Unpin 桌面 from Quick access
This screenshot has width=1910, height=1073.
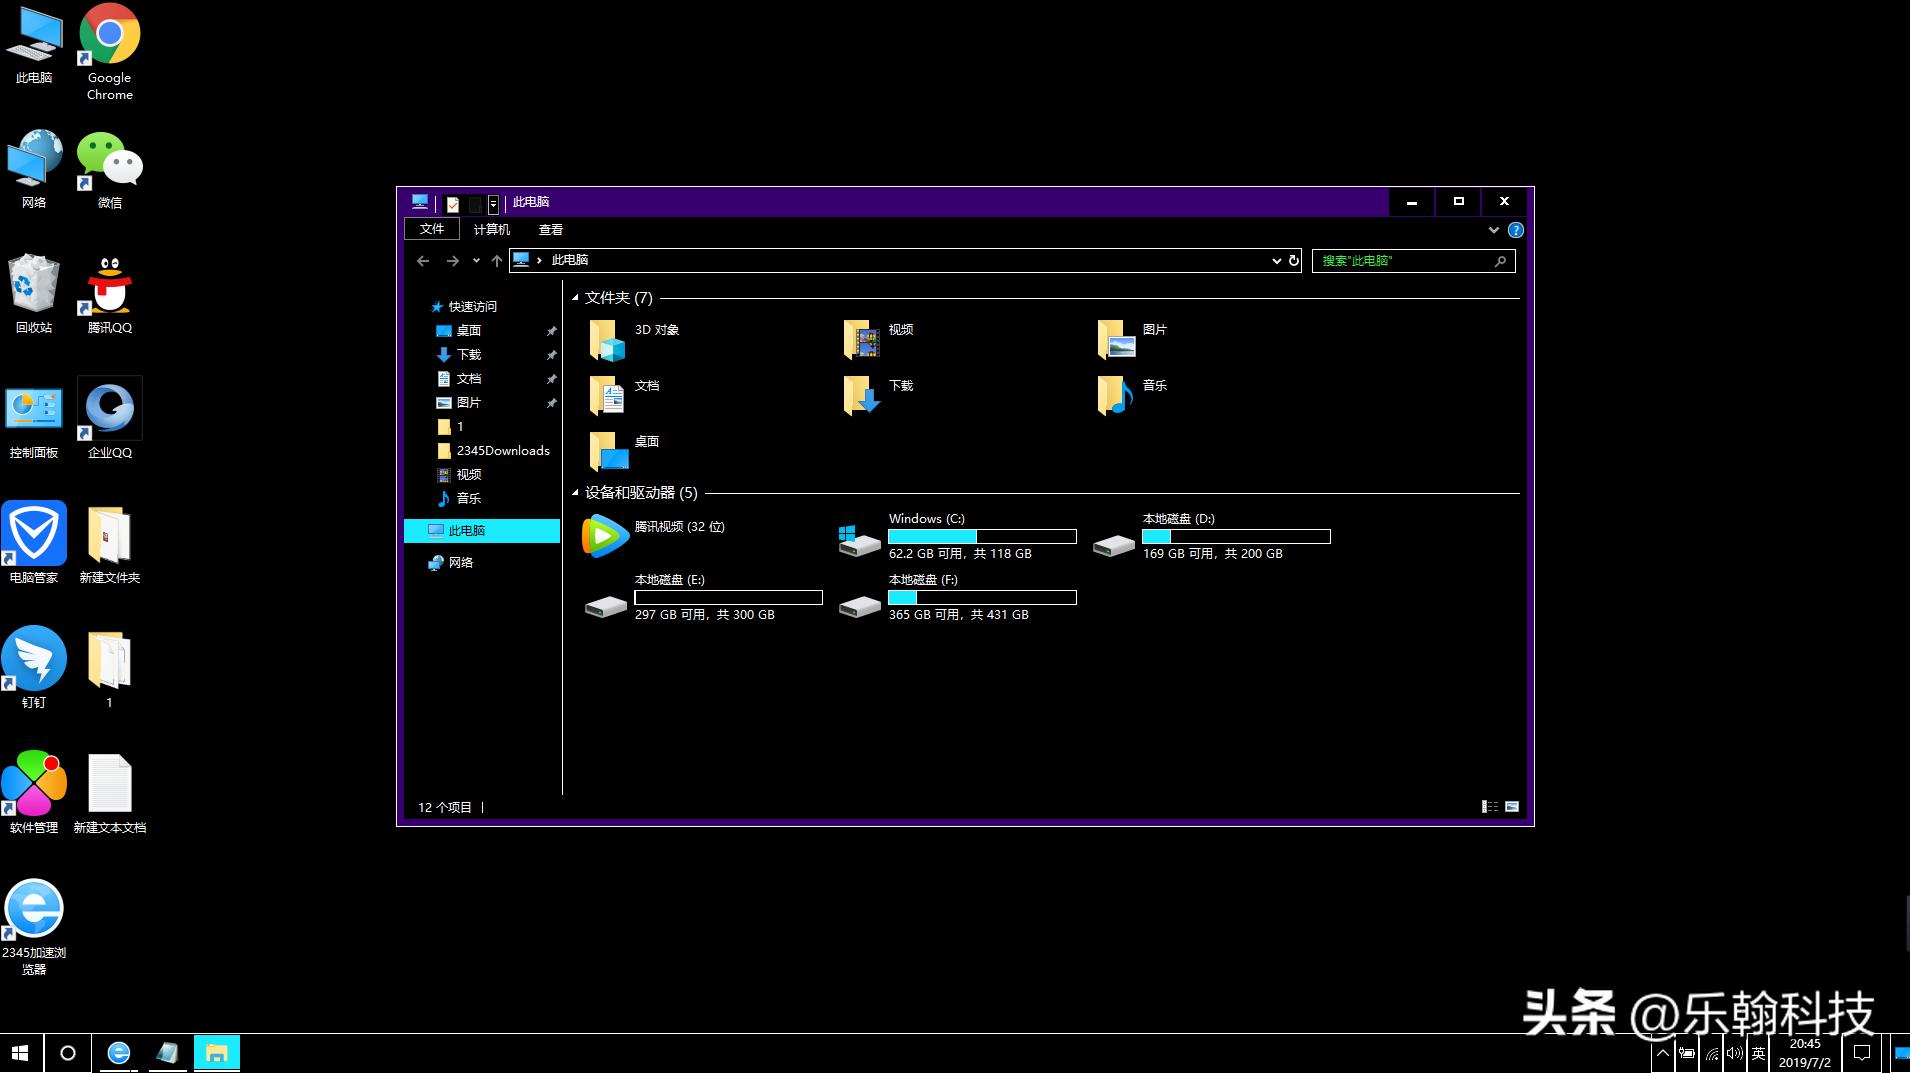[x=551, y=331]
